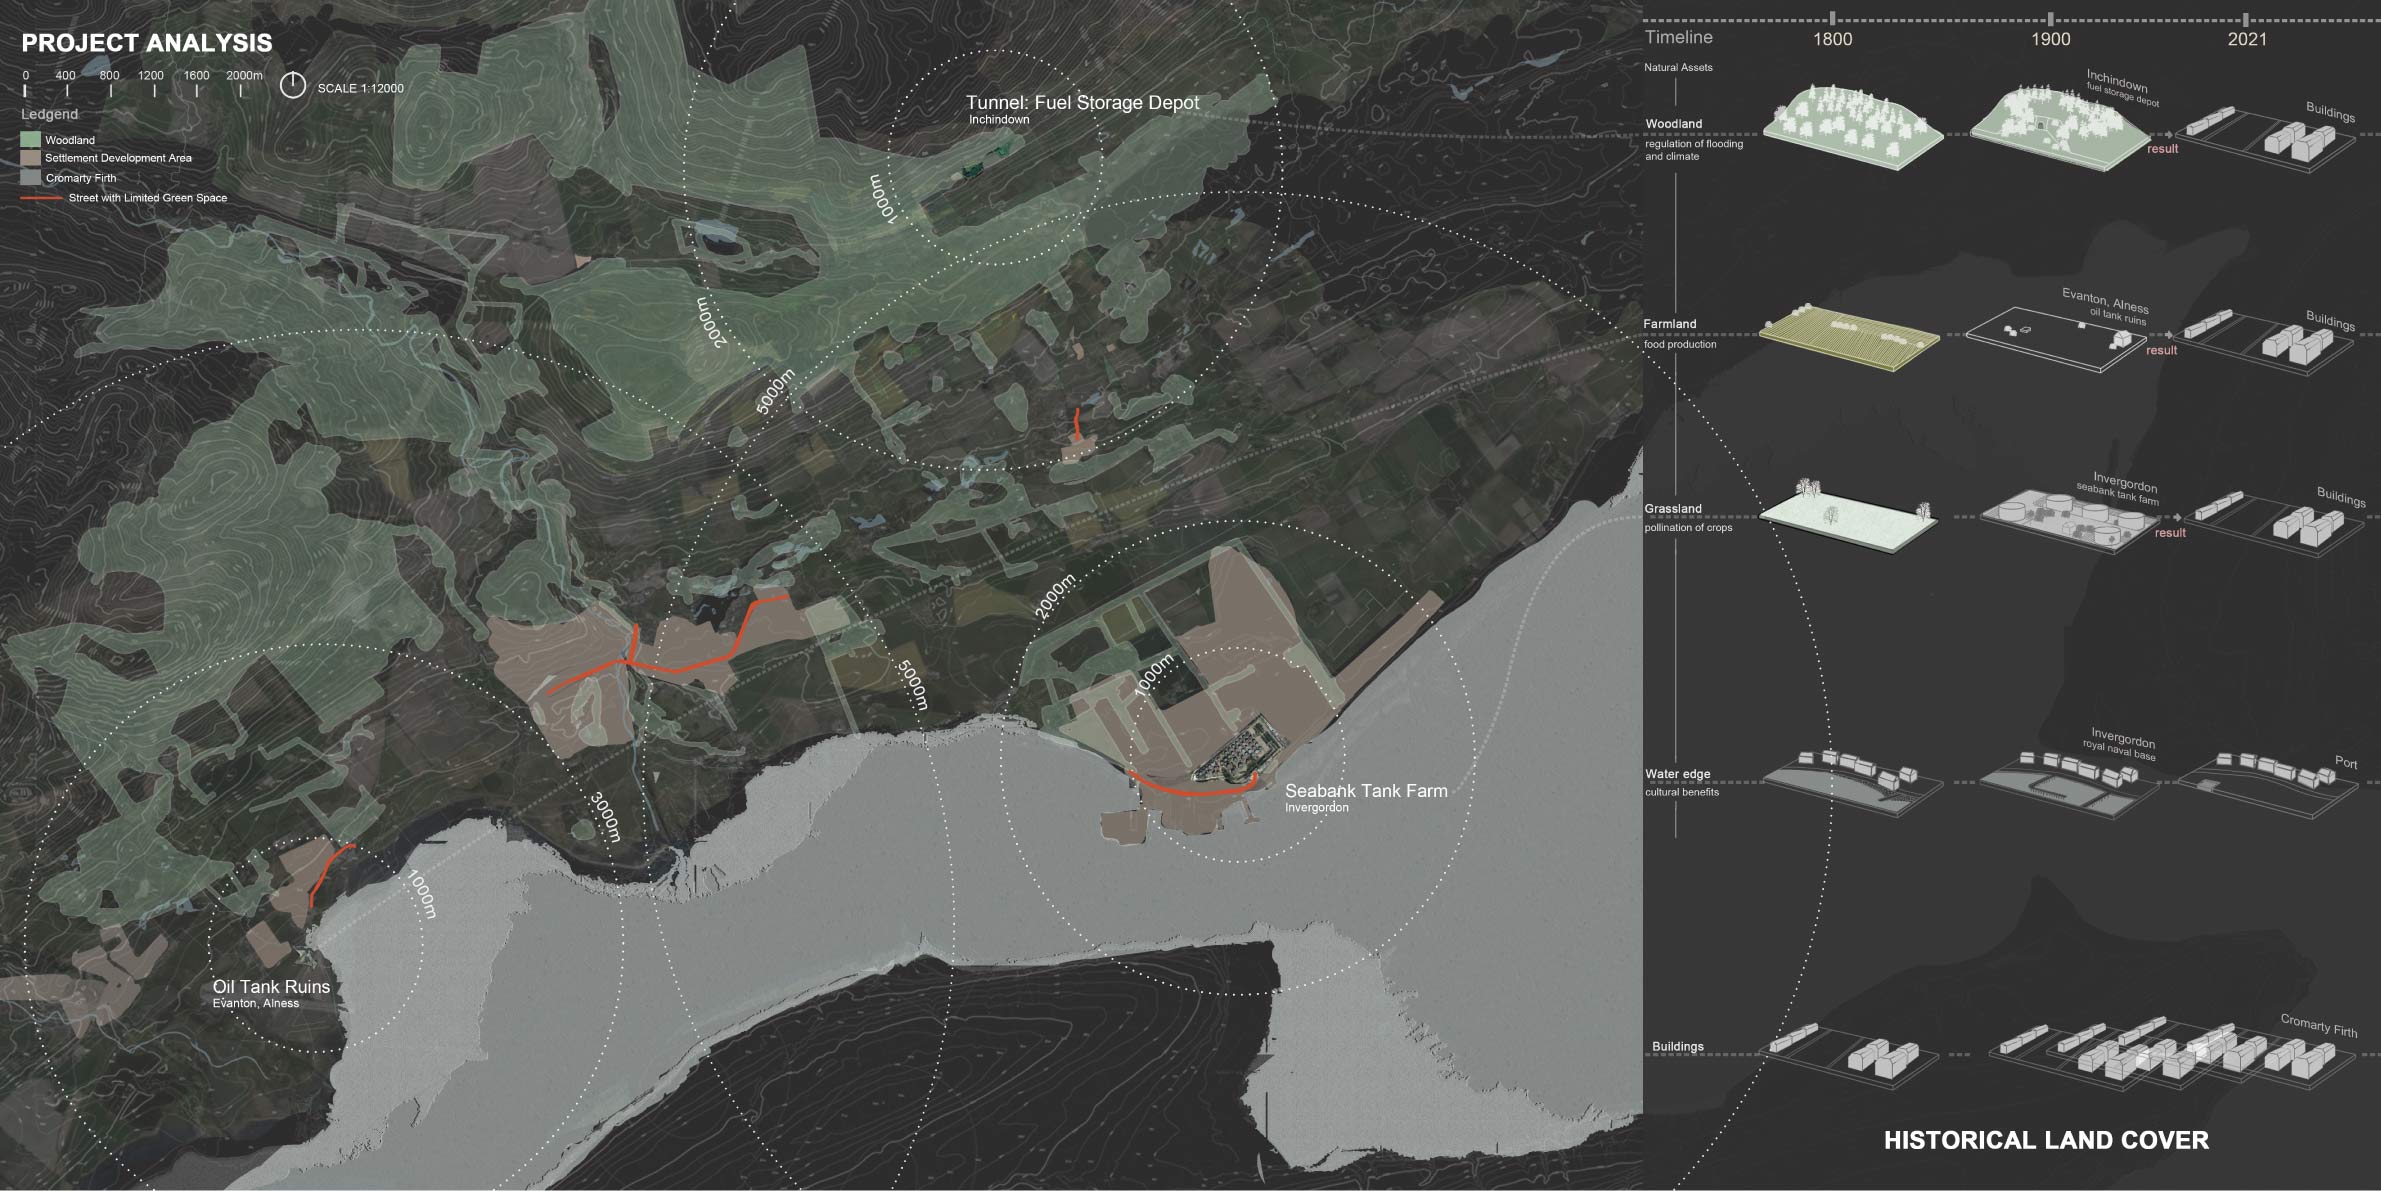
Task: Click the Evanton, Alness label on the map
Action: pyautogui.click(x=255, y=1003)
